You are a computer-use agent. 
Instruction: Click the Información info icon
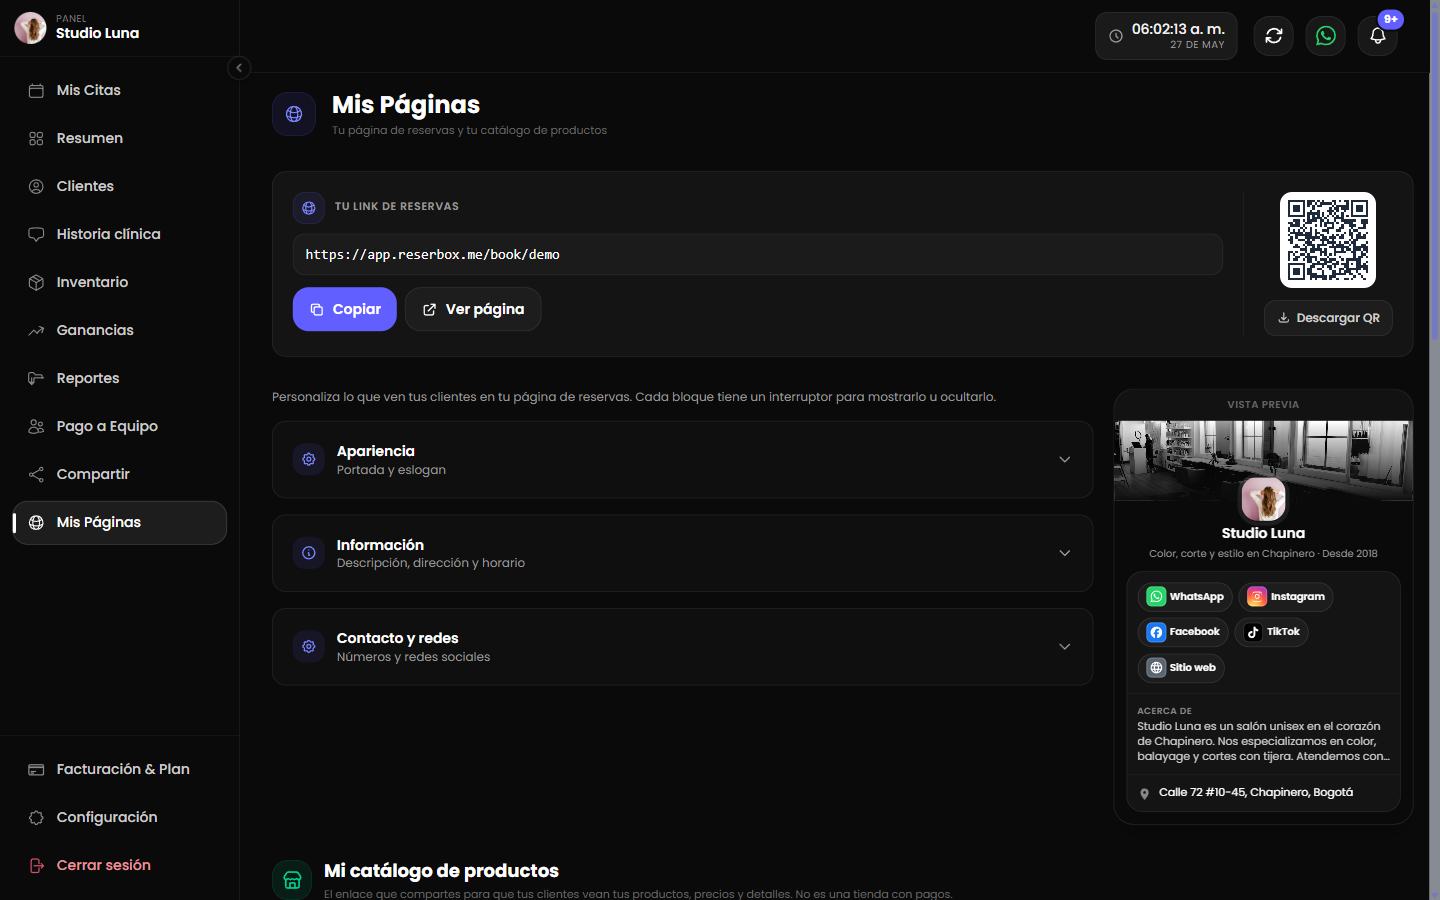tap(309, 553)
